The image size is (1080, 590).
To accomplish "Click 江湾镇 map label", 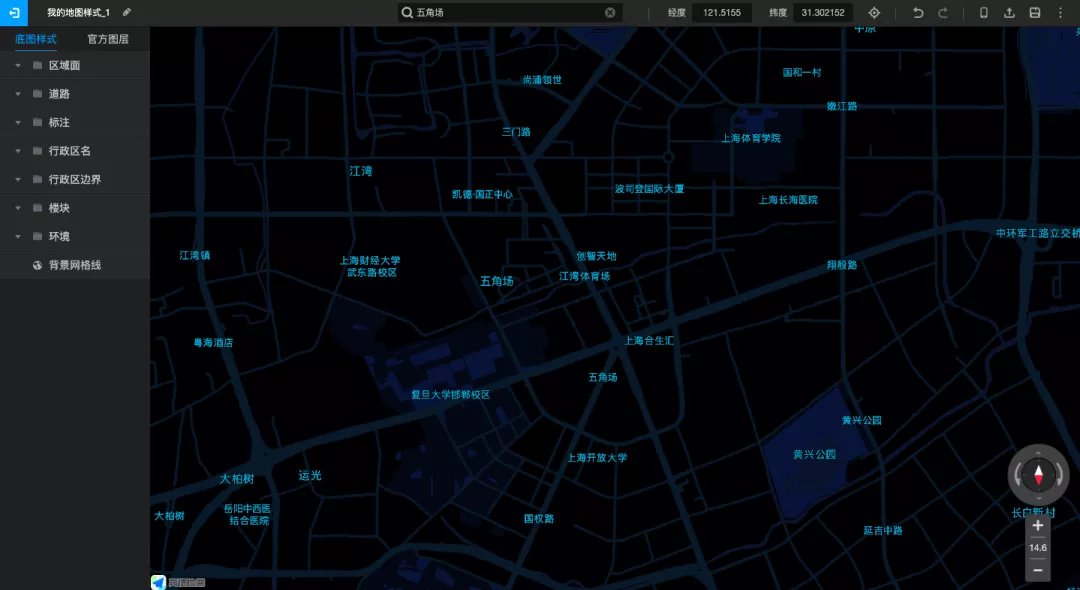I will [195, 255].
